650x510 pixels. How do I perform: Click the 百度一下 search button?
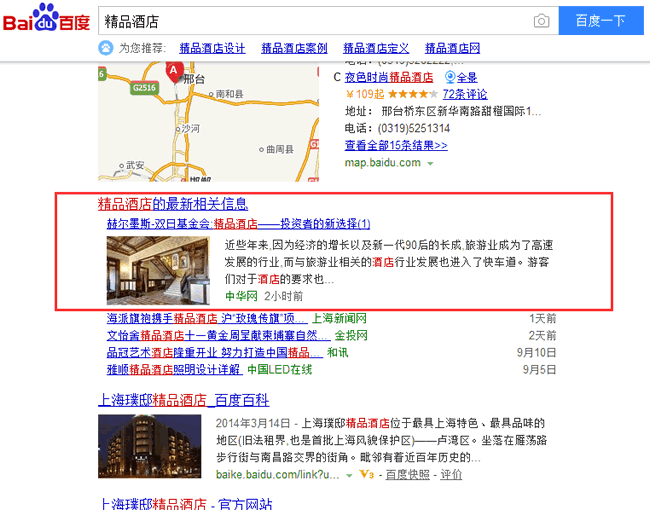point(601,20)
